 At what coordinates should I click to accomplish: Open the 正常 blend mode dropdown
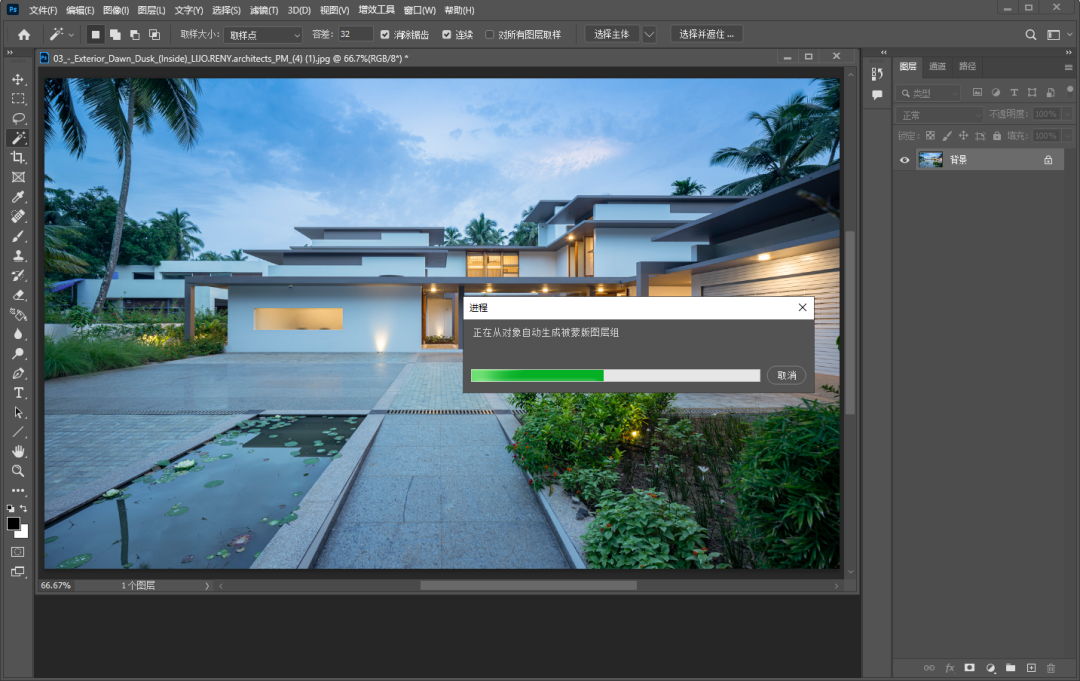940,115
